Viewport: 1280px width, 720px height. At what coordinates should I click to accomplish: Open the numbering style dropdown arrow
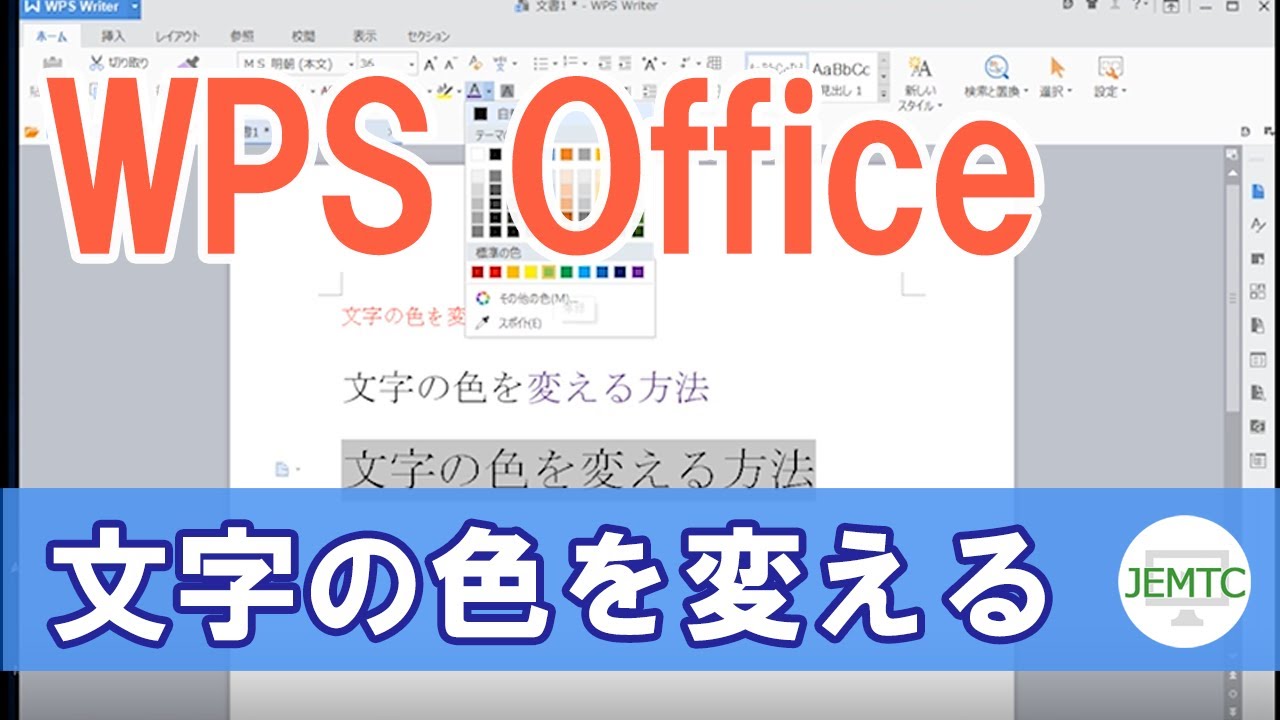(585, 63)
